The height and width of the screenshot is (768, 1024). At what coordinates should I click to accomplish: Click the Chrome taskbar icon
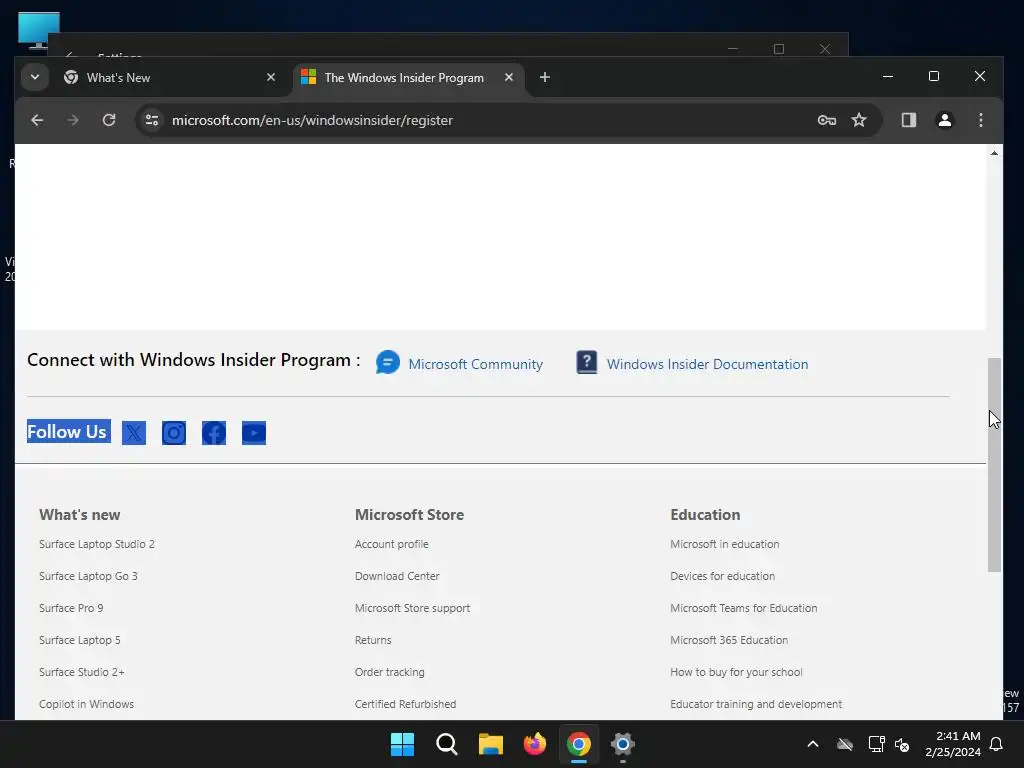(x=579, y=744)
